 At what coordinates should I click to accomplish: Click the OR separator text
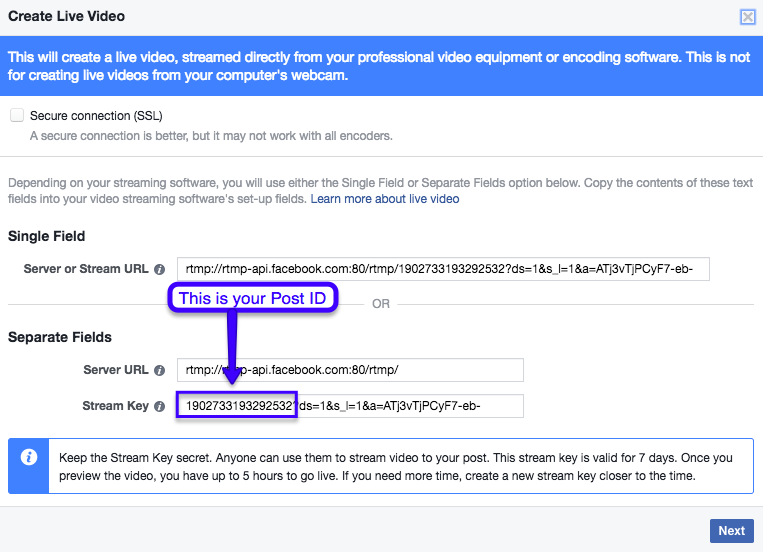point(381,304)
